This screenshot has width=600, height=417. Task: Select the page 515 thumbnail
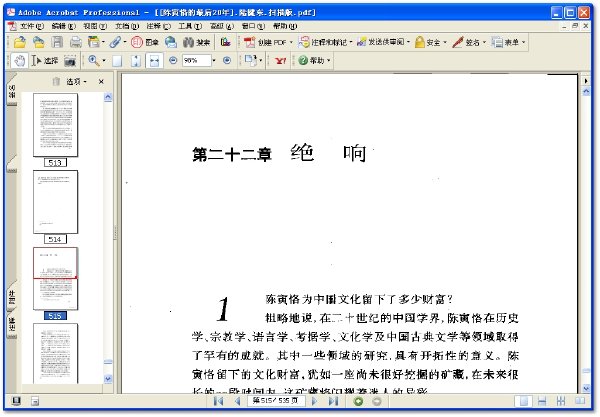55,279
